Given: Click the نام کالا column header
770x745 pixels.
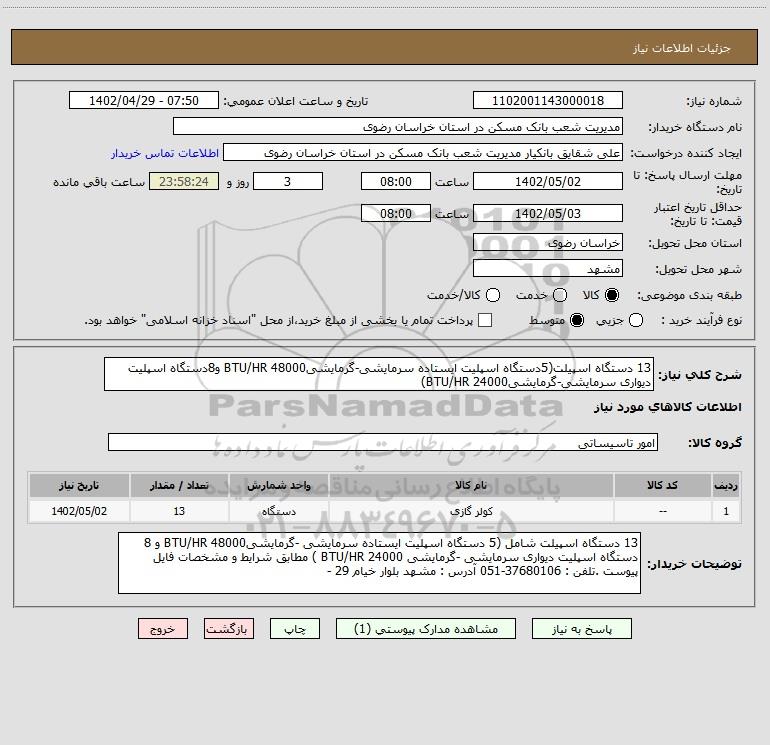Looking at the screenshot, I should [x=471, y=485].
